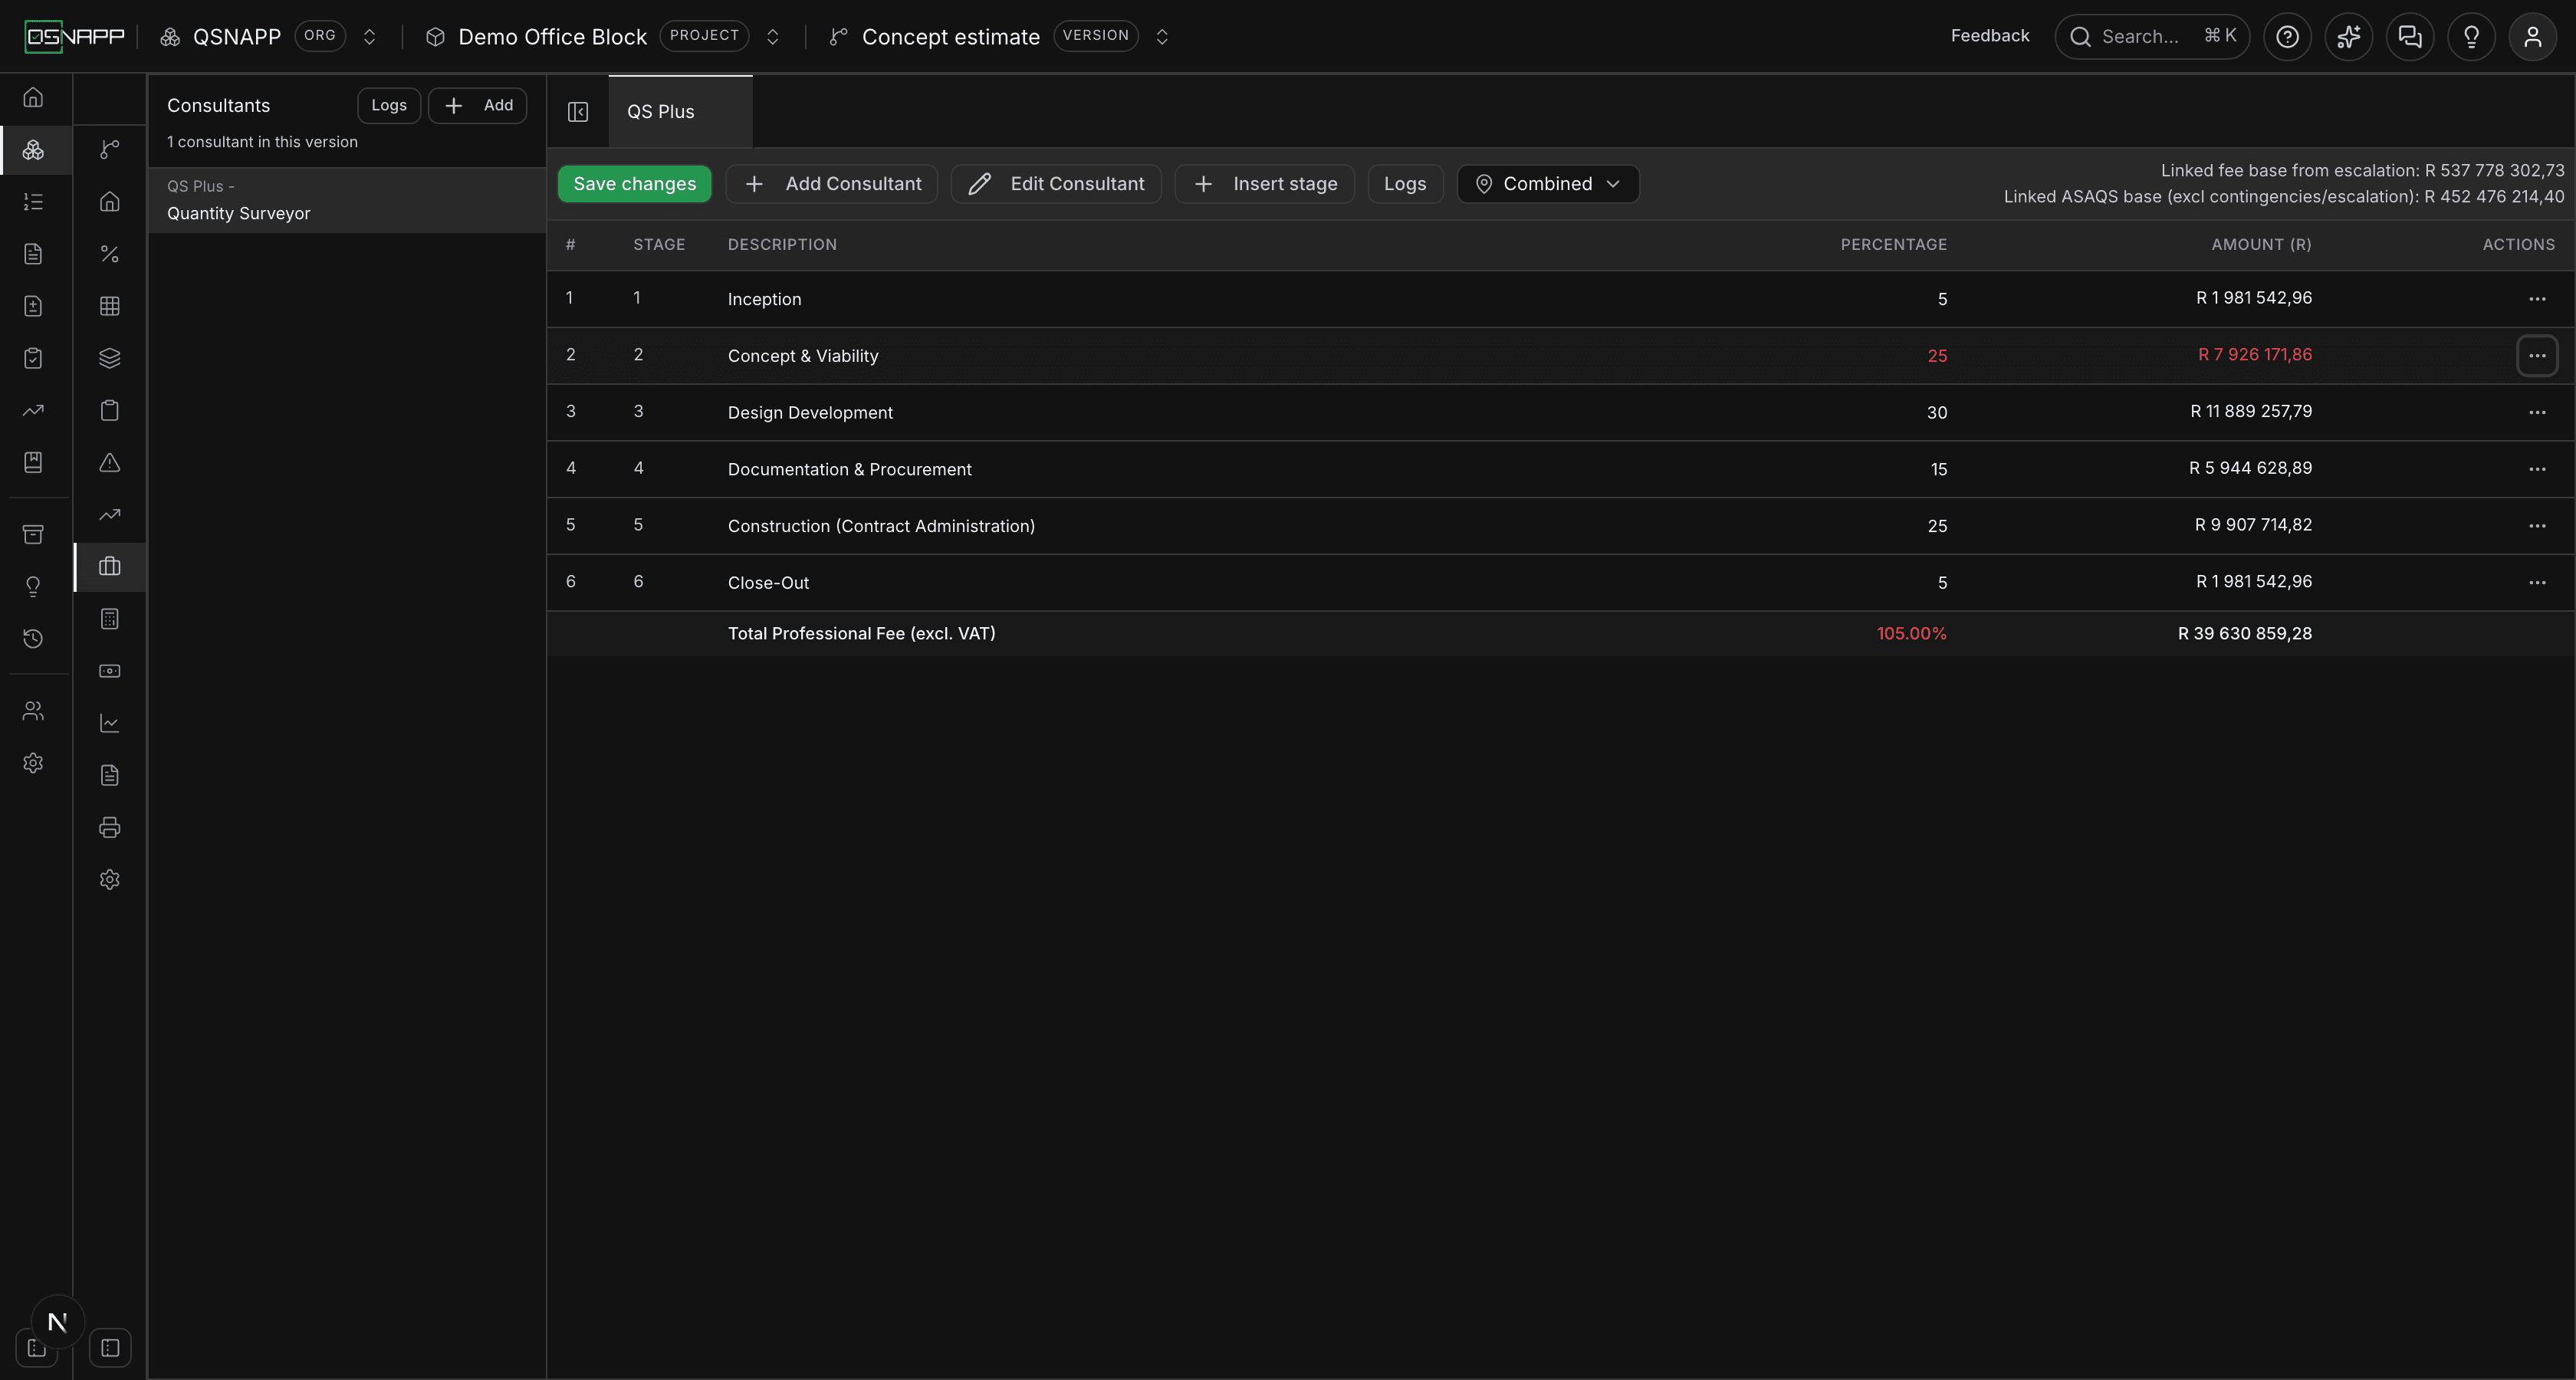
Task: Click Edit Consultant button
Action: (x=1056, y=184)
